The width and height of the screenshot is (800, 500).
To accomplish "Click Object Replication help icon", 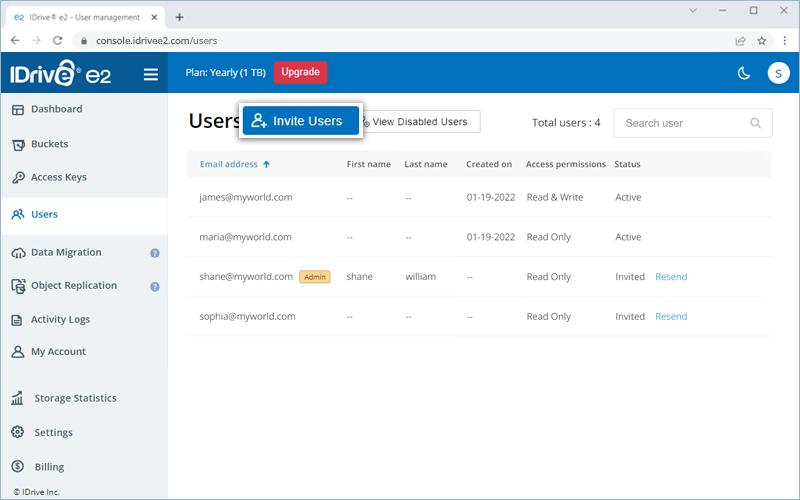I will (x=155, y=286).
